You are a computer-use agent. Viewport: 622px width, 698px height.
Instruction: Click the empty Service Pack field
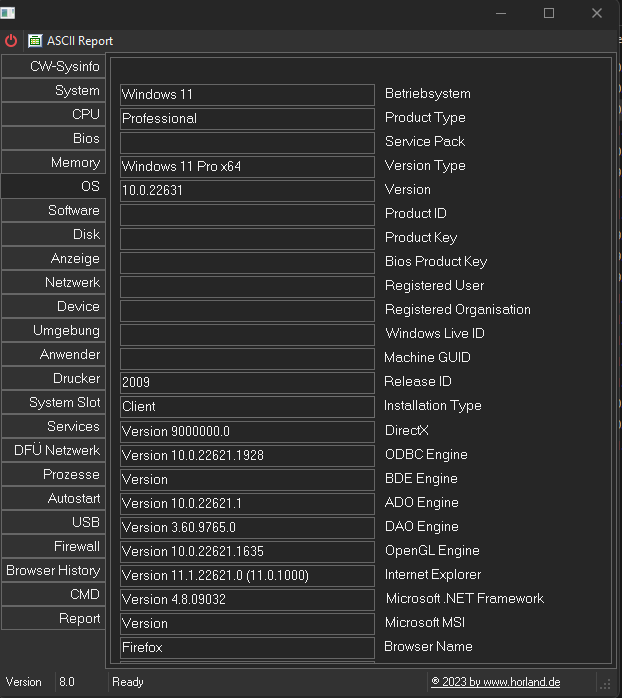pyautogui.click(x=247, y=142)
